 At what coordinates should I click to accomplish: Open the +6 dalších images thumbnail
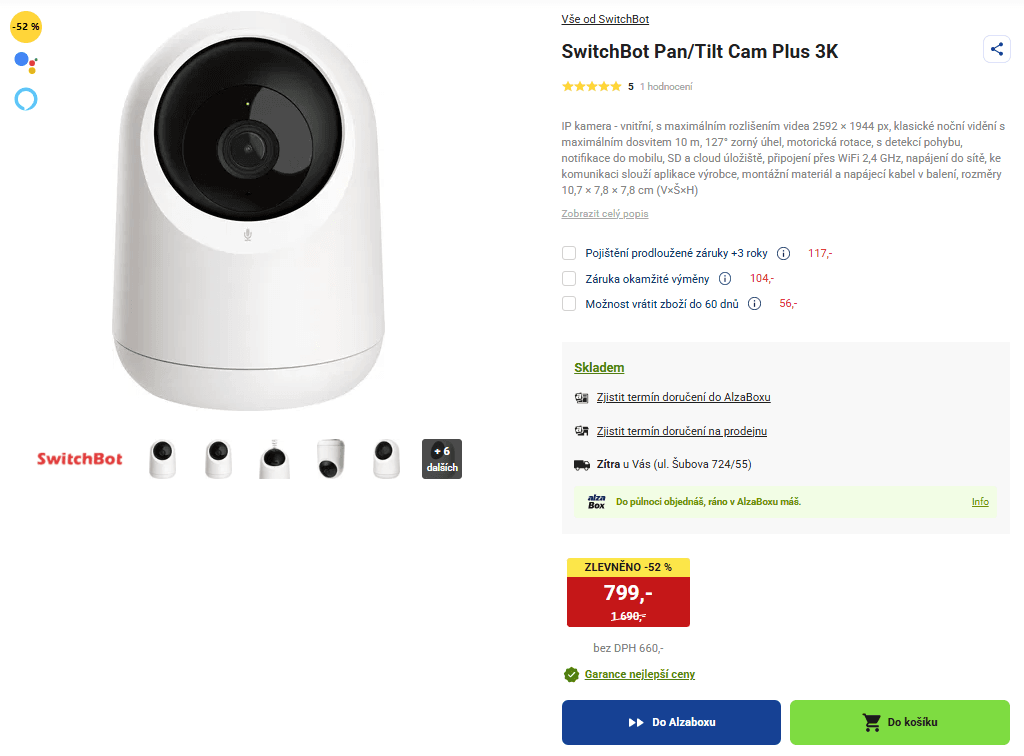441,458
